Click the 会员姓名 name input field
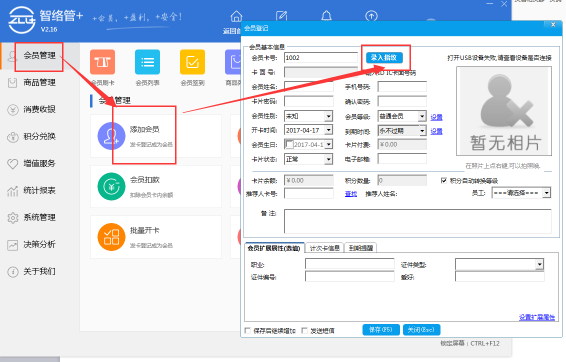566x362 pixels. (x=309, y=87)
